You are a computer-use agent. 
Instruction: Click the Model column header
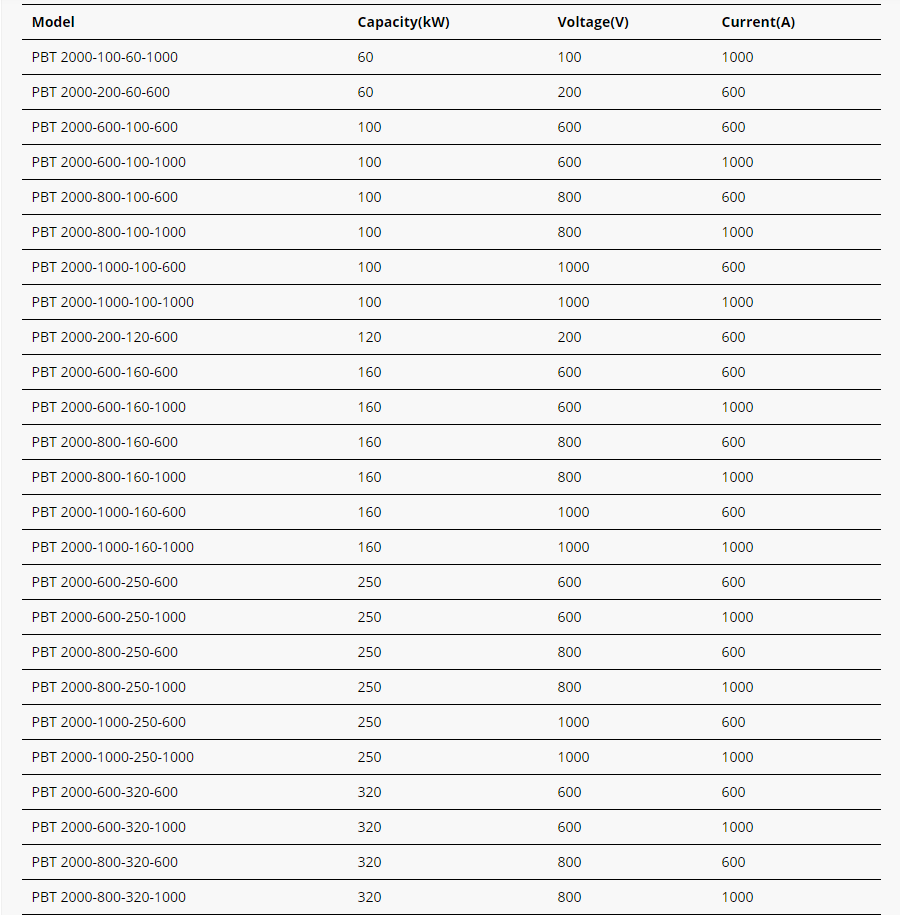[53, 22]
